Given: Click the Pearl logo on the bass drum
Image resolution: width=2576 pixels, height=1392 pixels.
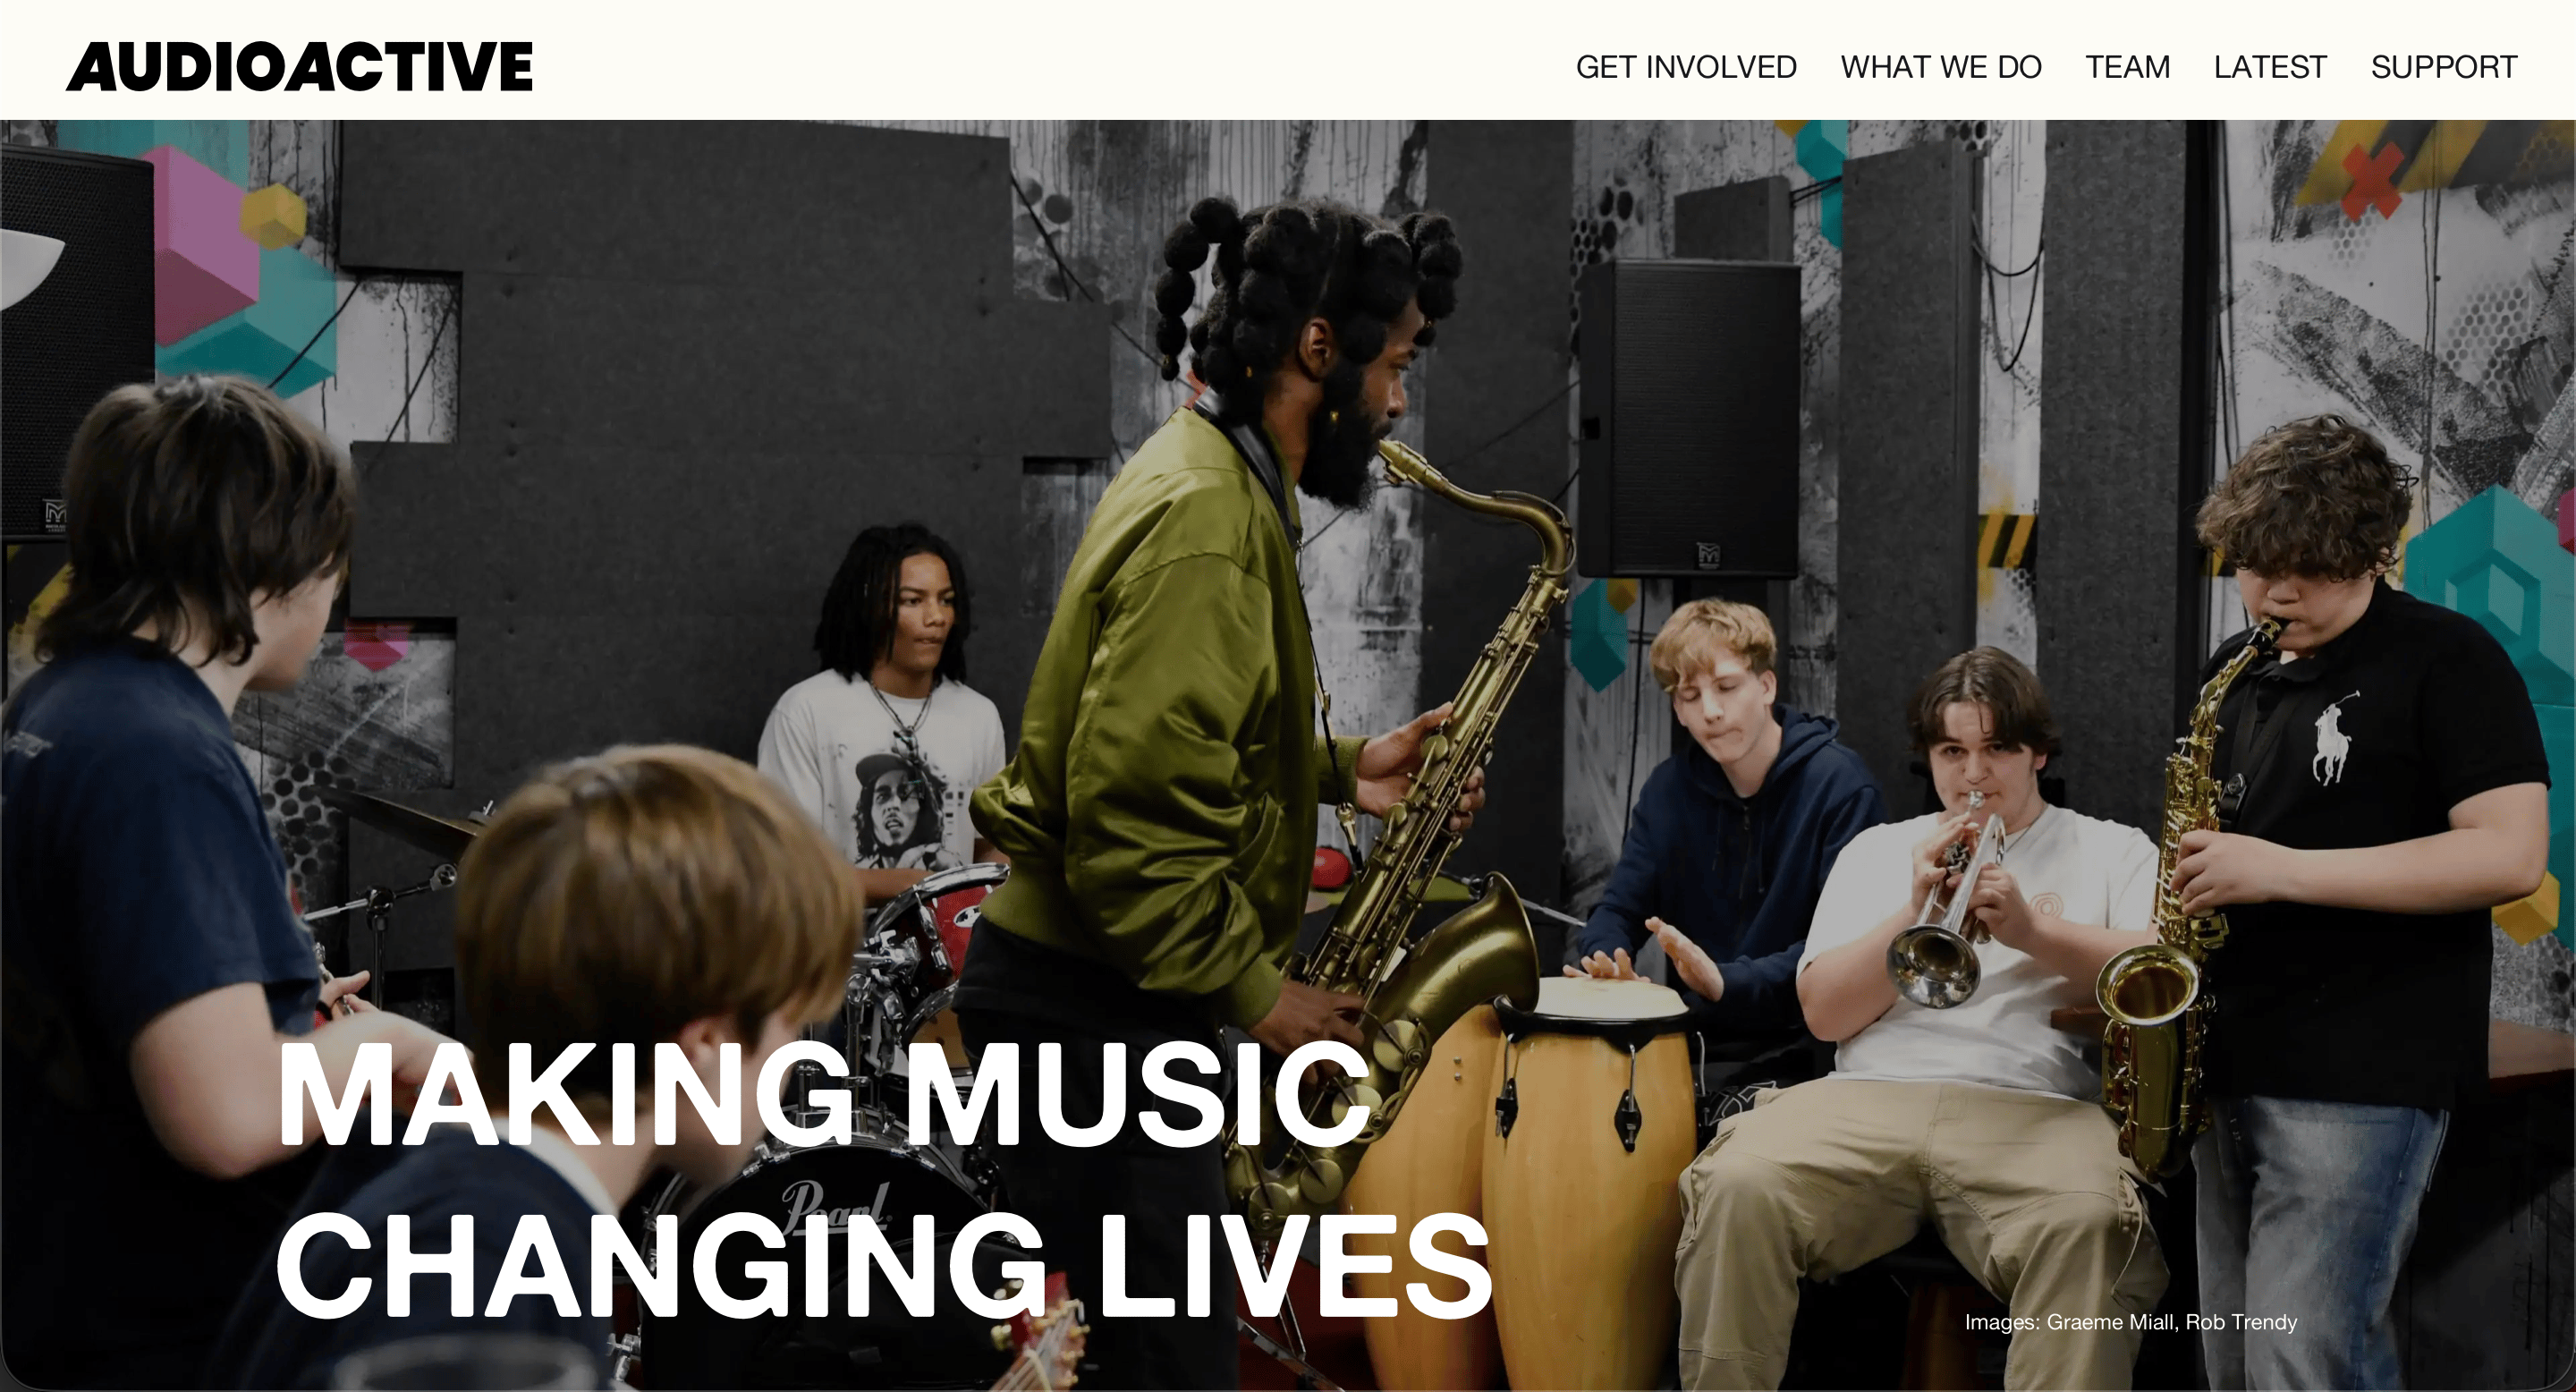Looking at the screenshot, I should 836,1207.
